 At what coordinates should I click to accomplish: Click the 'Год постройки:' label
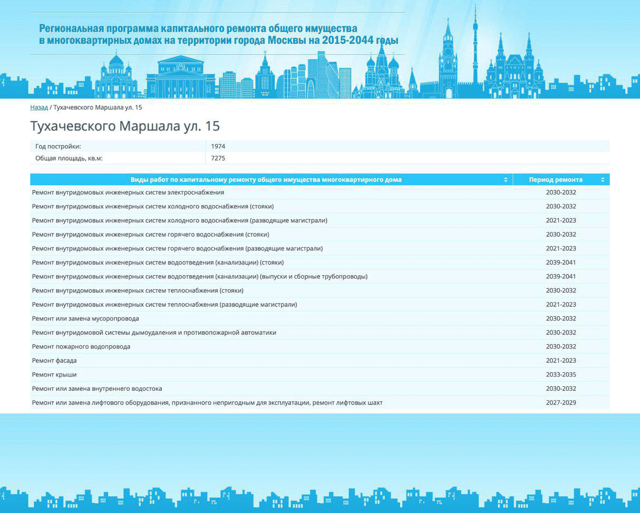click(x=58, y=146)
